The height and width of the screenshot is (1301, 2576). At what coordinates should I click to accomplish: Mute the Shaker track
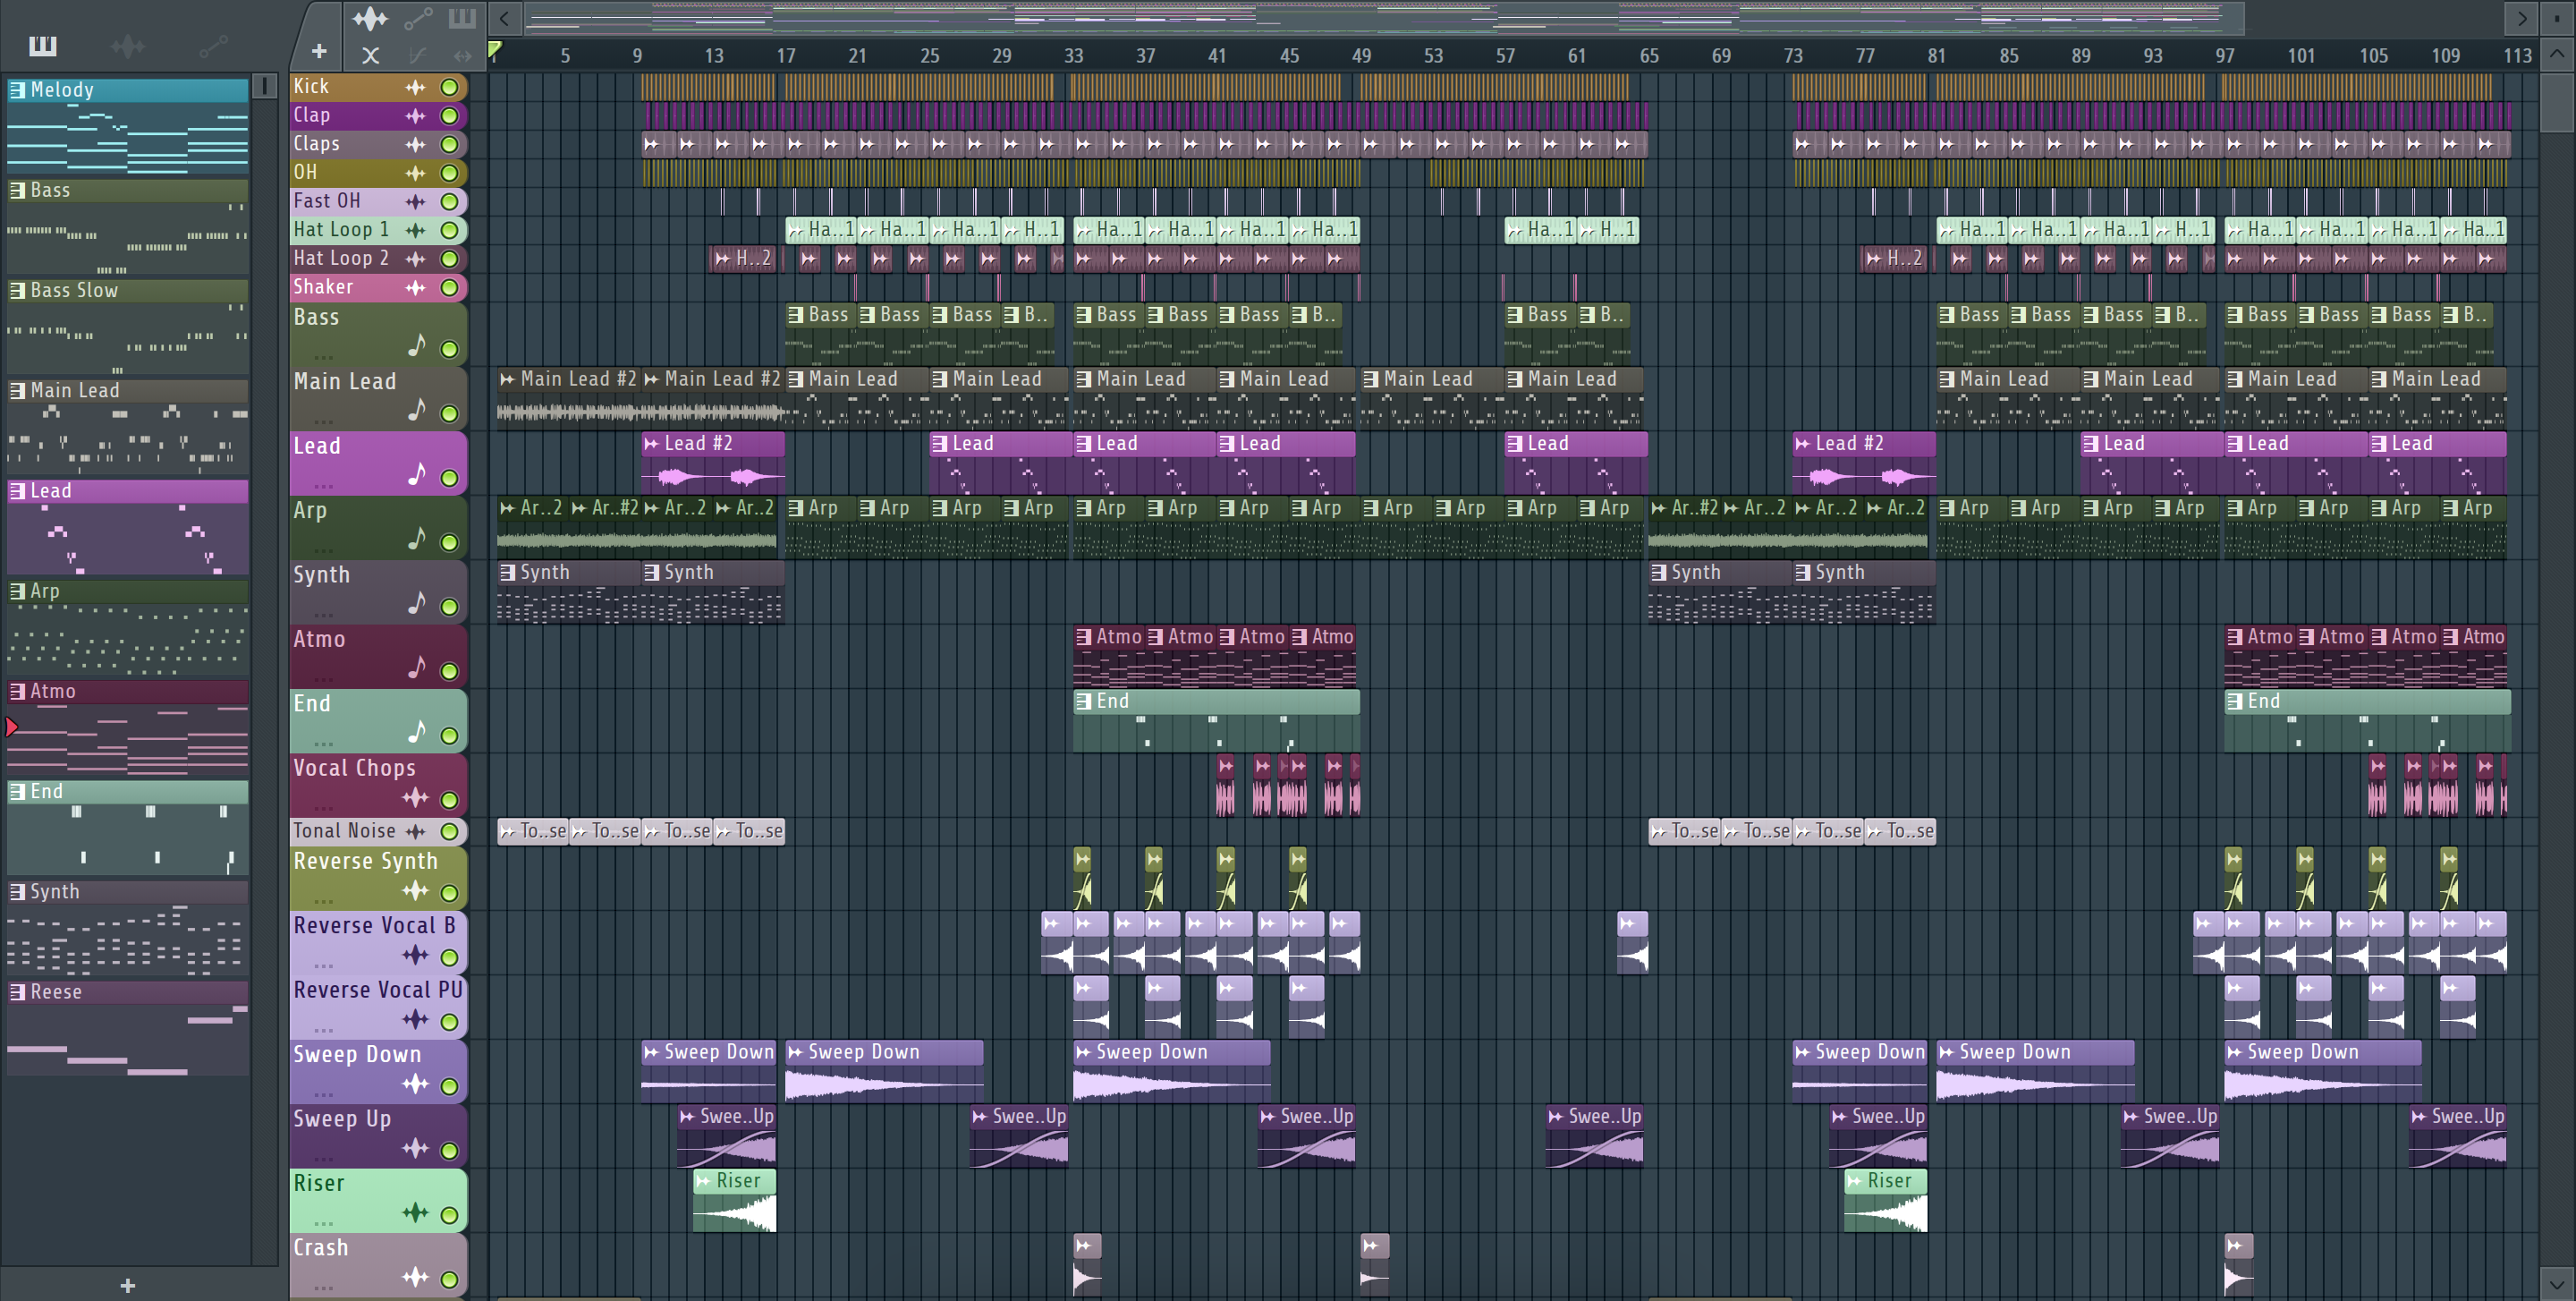point(450,288)
